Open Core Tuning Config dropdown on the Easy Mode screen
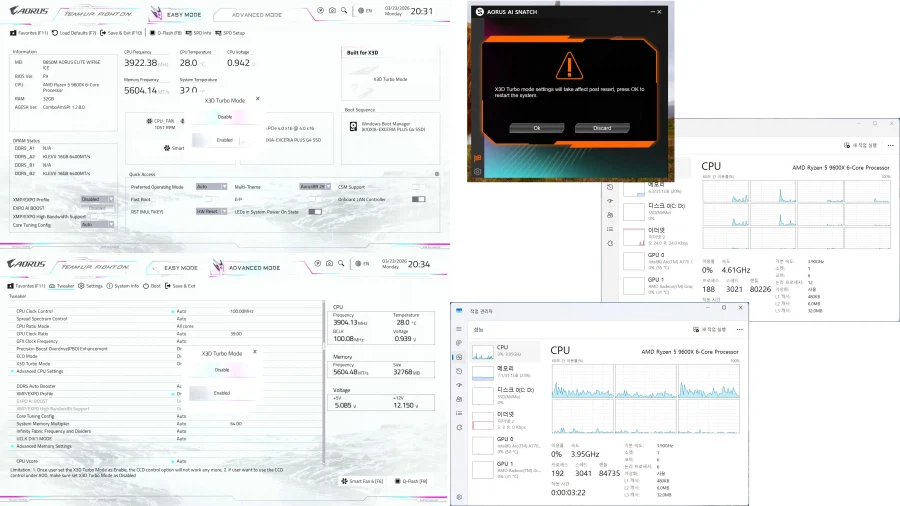The width and height of the screenshot is (900, 506). click(x=98, y=225)
